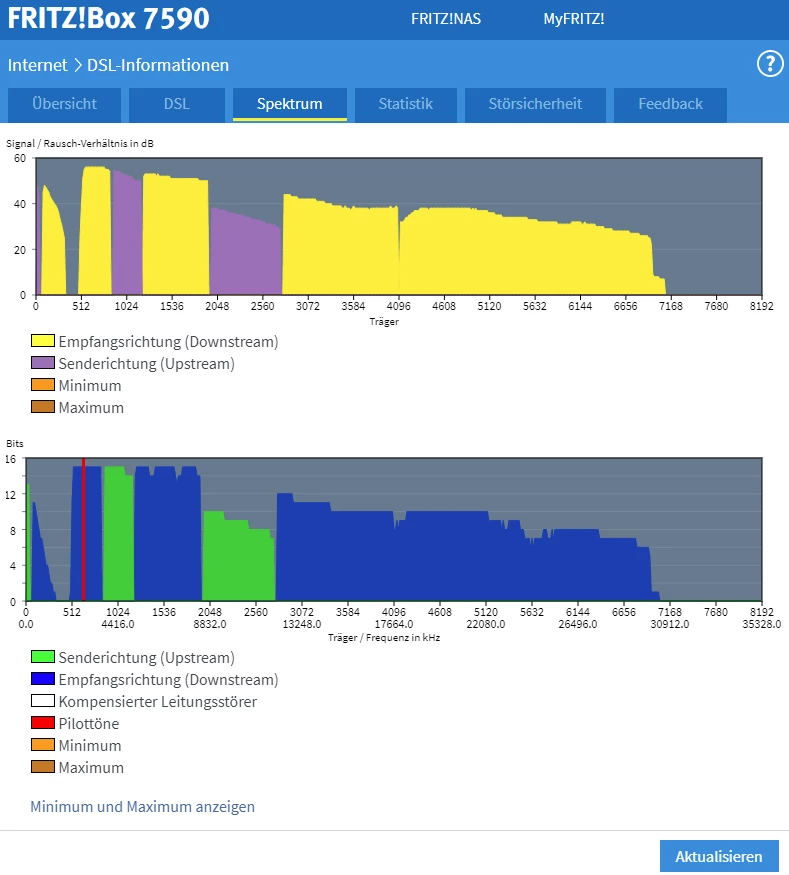Image resolution: width=789 pixels, height=875 pixels.
Task: Open FRITZ!NAS in the header
Action: click(x=446, y=19)
